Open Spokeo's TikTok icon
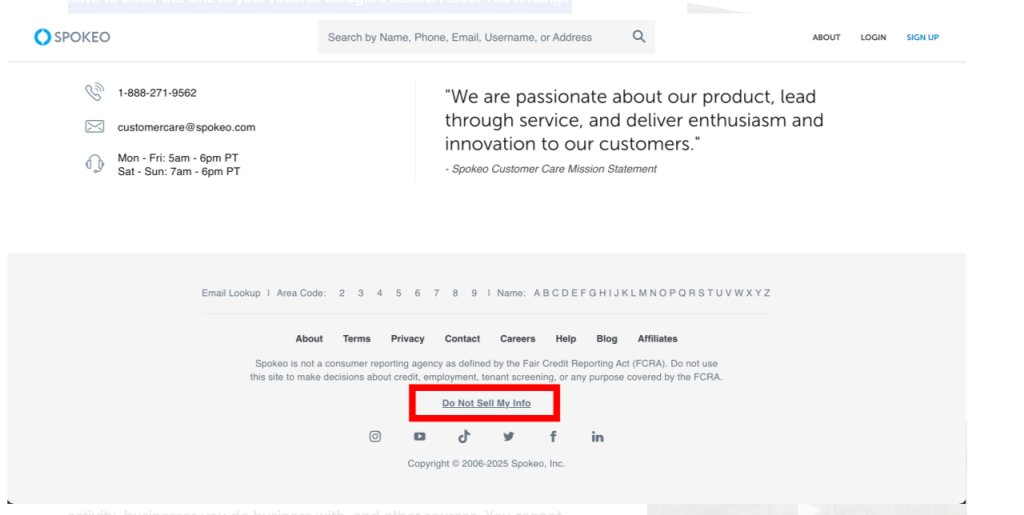Viewport: 1024px width, 515px height. 464,437
